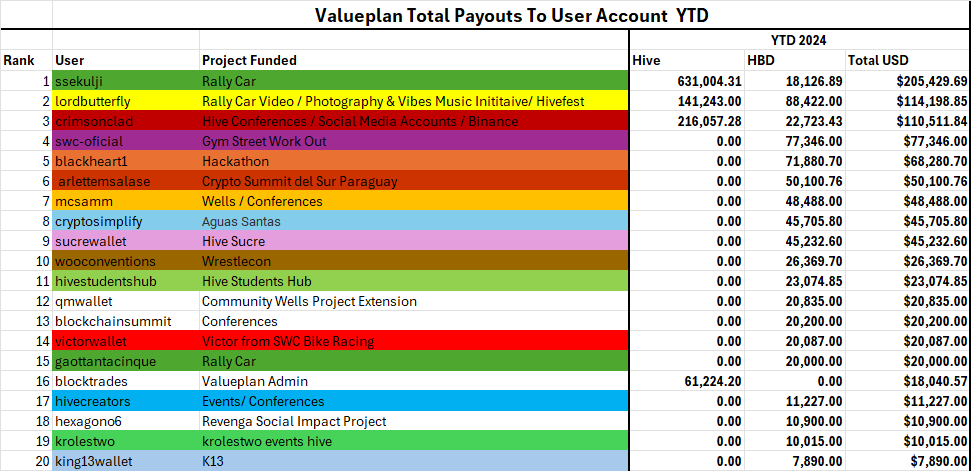Click the project cell 'krolestwo events hive'
The image size is (971, 471).
[x=414, y=442]
